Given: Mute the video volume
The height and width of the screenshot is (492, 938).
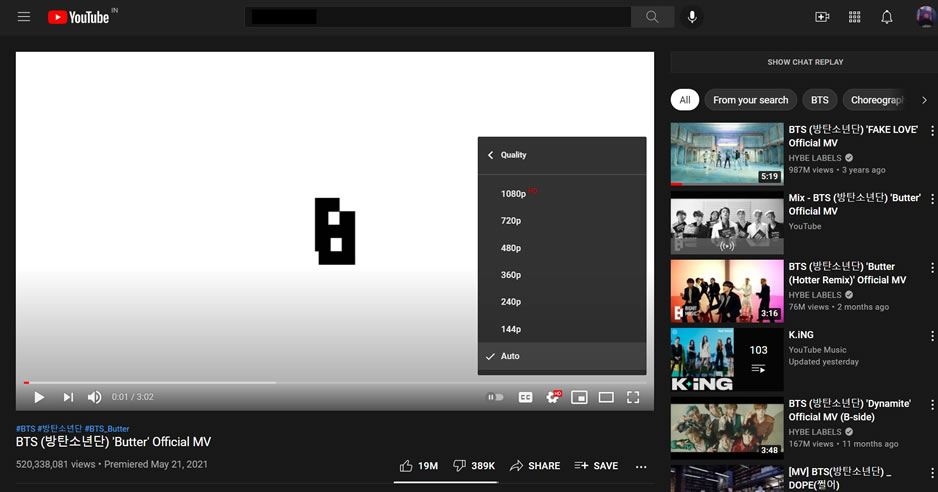Looking at the screenshot, I should point(95,397).
